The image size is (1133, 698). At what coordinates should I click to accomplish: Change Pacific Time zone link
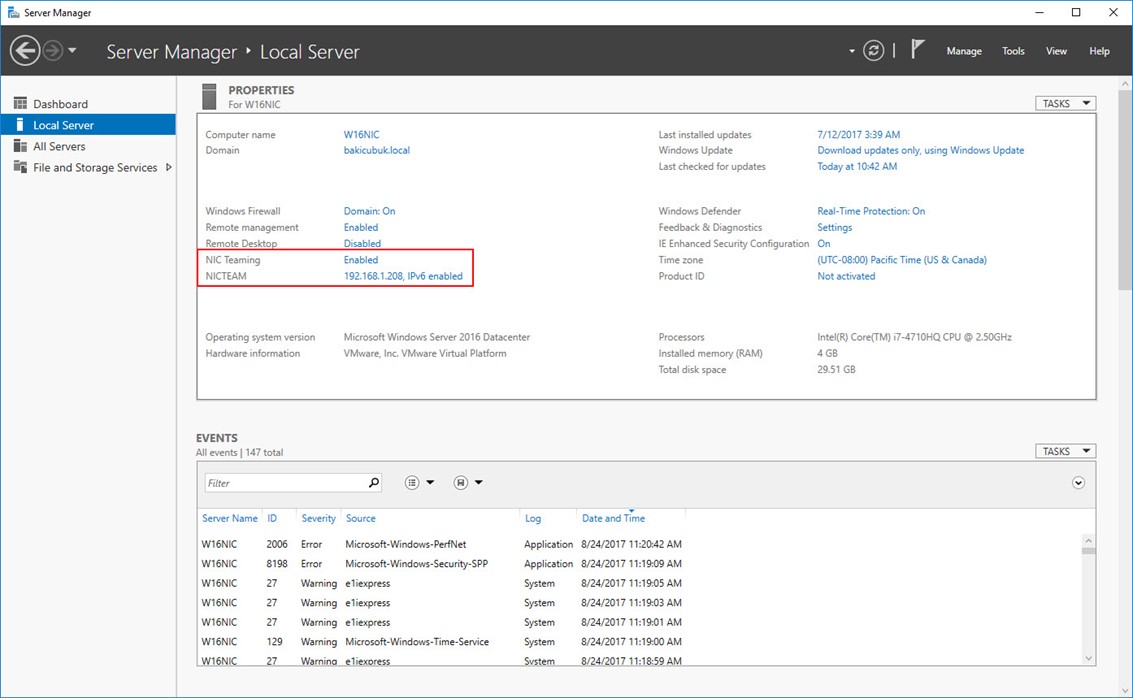pyautogui.click(x=902, y=259)
